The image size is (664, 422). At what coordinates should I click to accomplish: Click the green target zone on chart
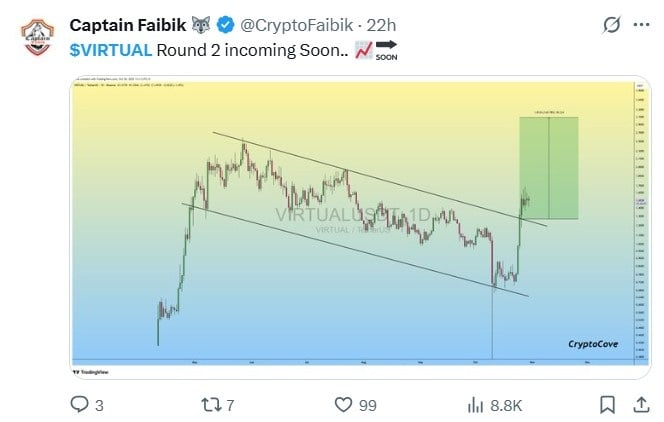pos(548,168)
